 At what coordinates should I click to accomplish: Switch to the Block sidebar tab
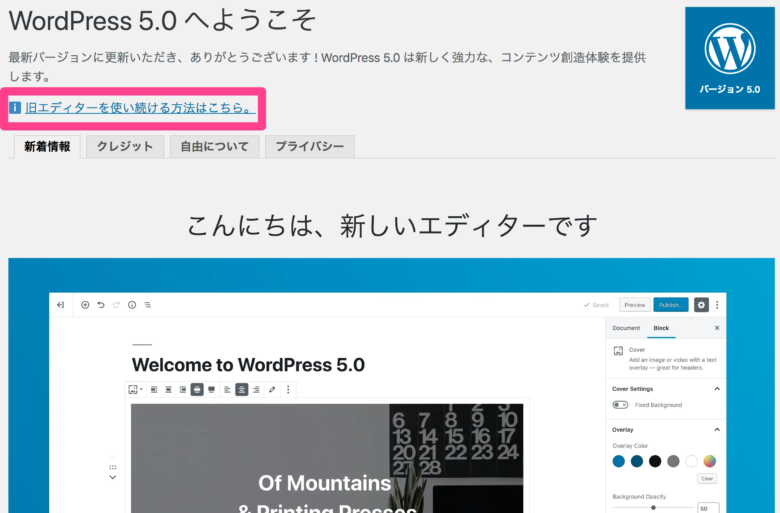pos(661,328)
